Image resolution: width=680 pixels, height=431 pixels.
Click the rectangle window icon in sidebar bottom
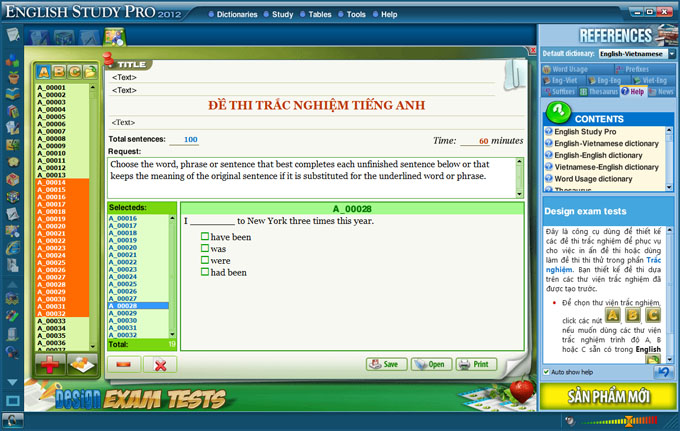tap(13, 401)
